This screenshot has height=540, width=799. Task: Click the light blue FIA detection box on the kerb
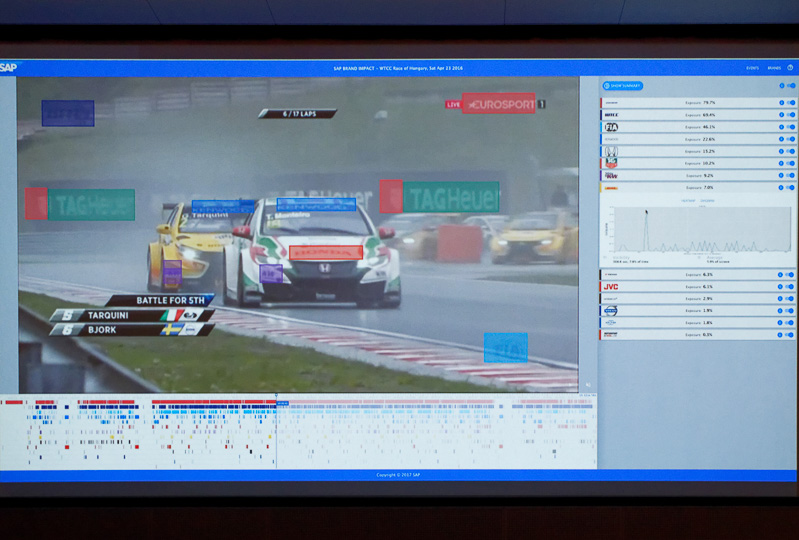pos(505,347)
